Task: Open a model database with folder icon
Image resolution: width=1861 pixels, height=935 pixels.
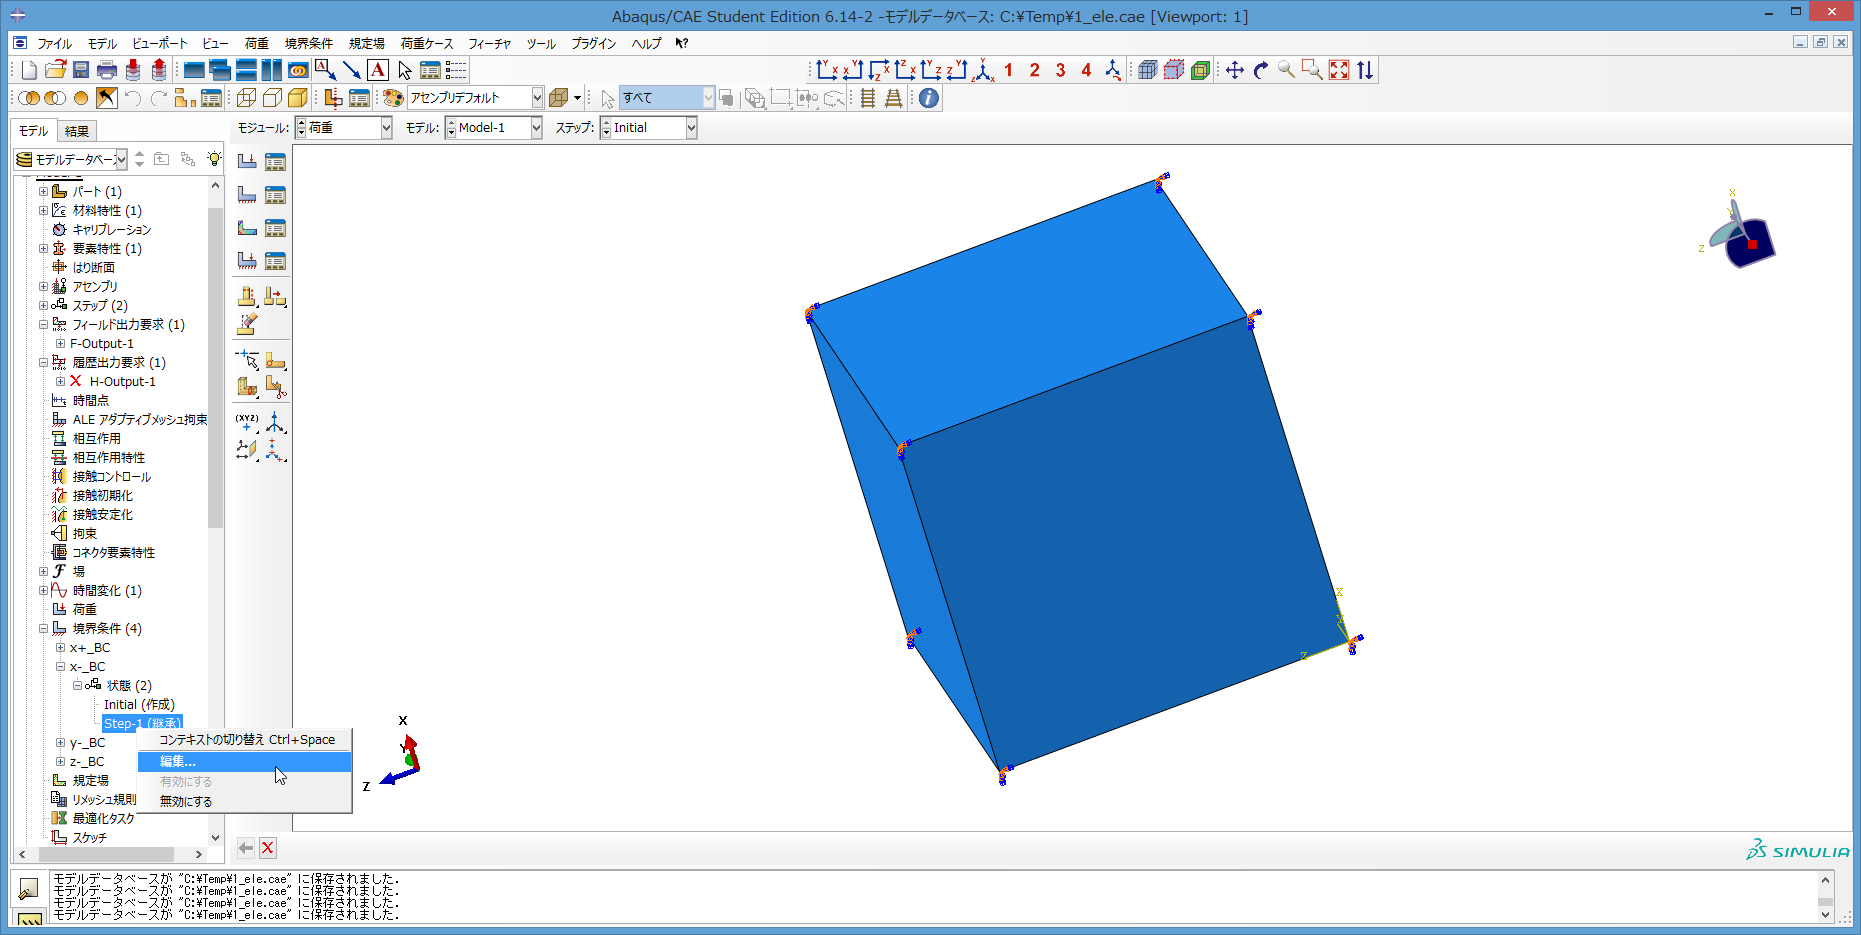Action: pyautogui.click(x=55, y=70)
